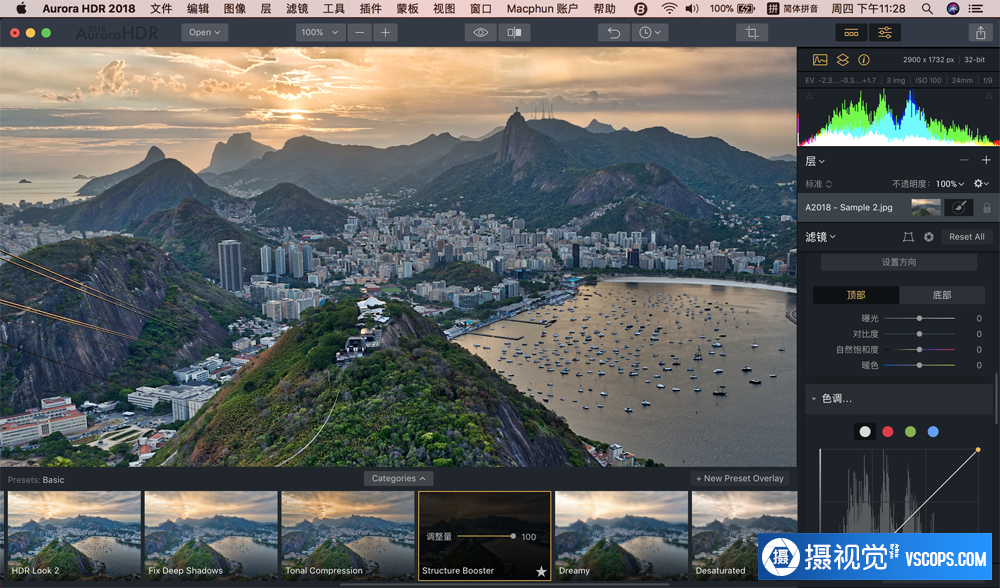Viewport: 1000px width, 588px height.
Task: Click New Preset Overlay button
Action: coord(740,478)
